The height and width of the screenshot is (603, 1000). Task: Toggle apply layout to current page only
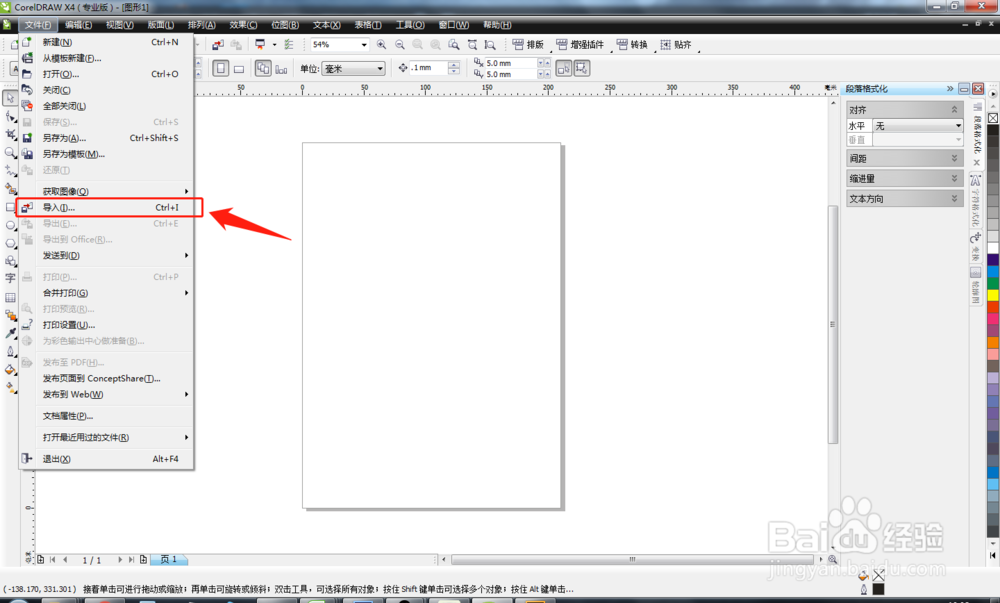(281, 69)
